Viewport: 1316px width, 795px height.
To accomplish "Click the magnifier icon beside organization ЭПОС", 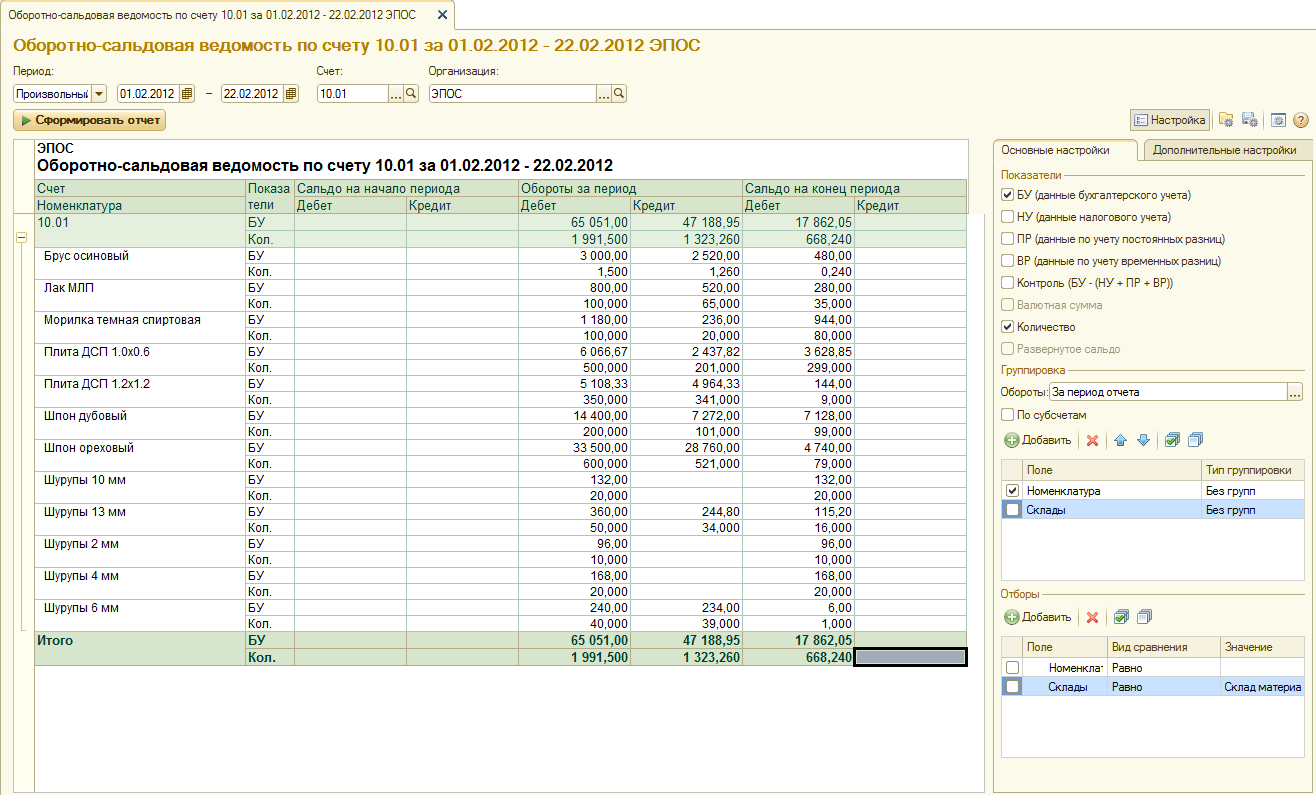I will pos(619,94).
